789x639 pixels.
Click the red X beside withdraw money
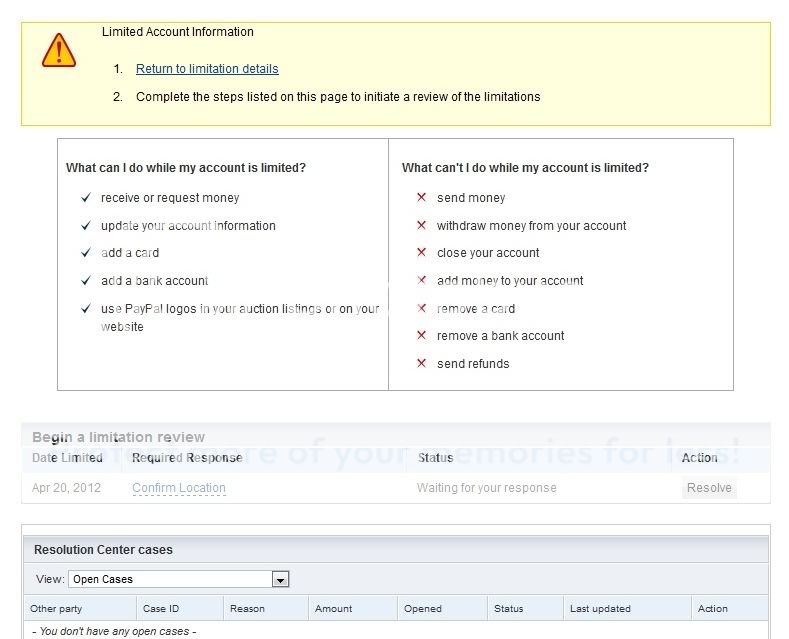click(422, 225)
